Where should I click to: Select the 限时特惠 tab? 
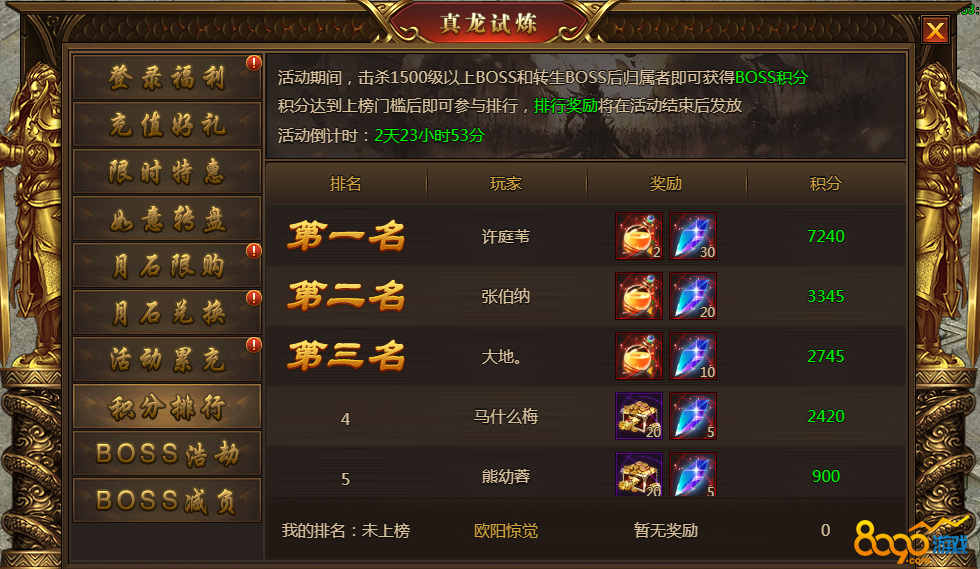167,171
